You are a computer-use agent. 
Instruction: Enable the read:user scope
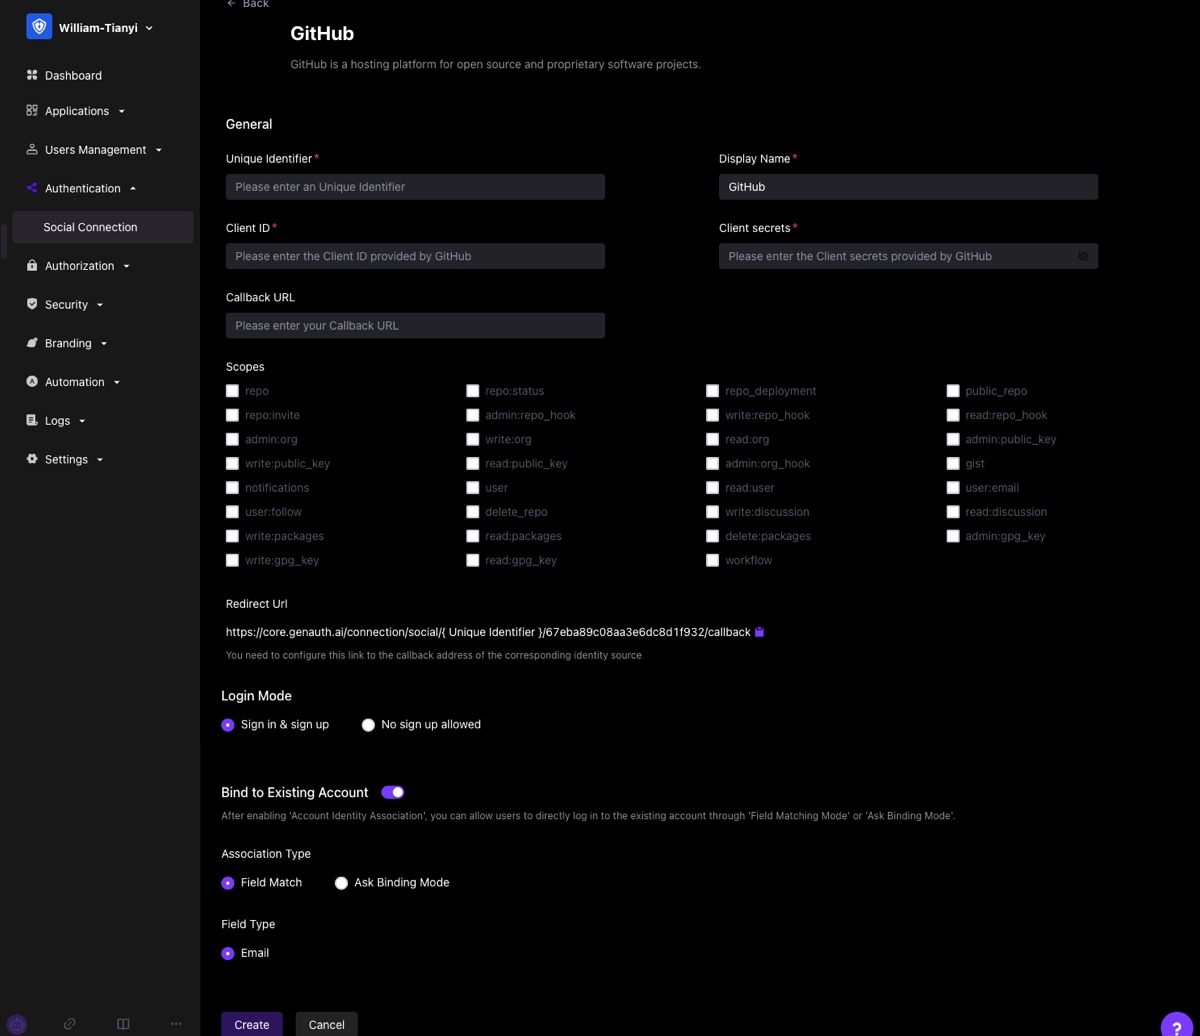click(x=713, y=488)
